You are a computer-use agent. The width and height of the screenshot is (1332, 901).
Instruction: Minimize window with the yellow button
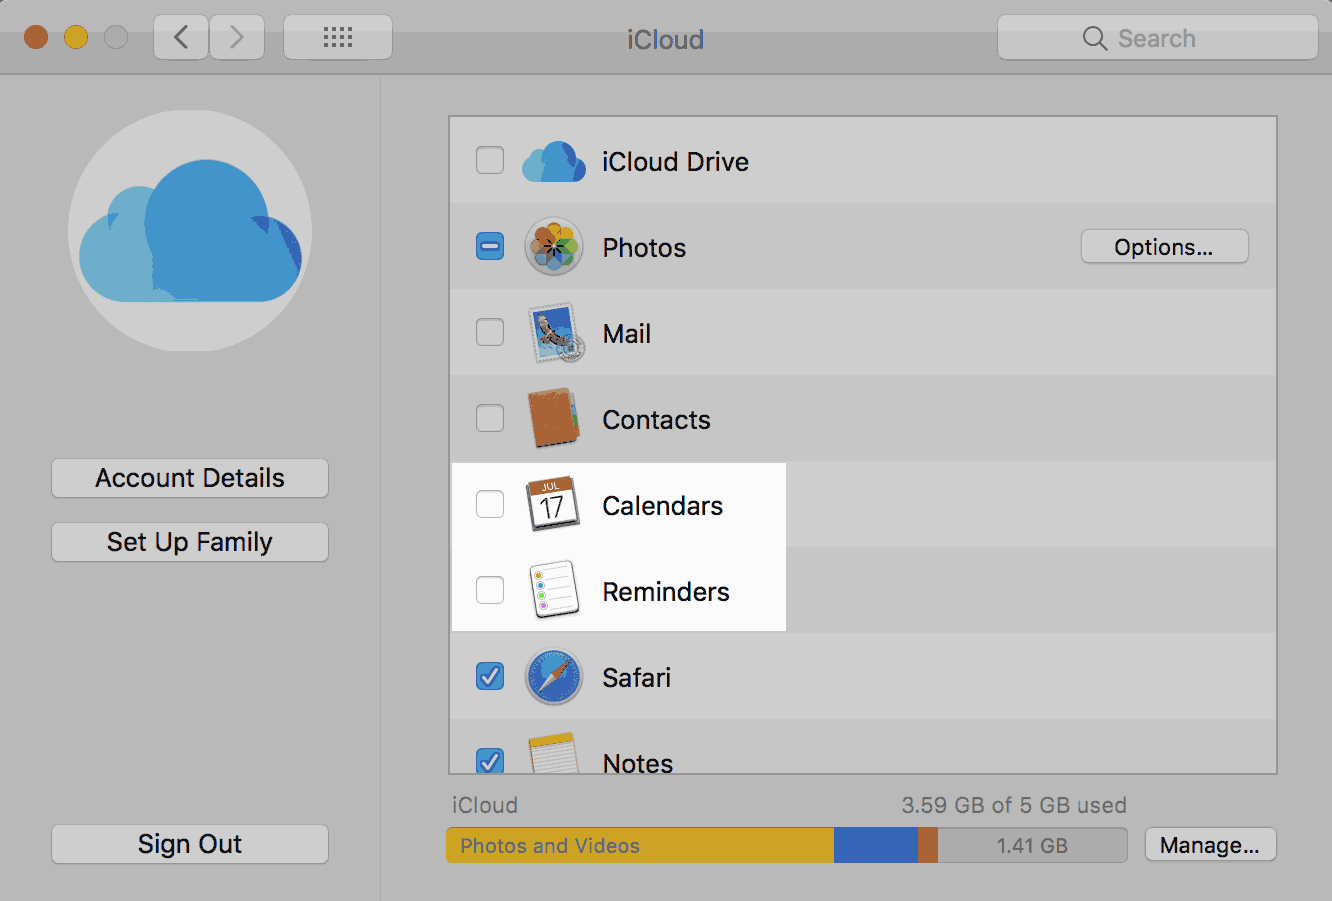76,38
